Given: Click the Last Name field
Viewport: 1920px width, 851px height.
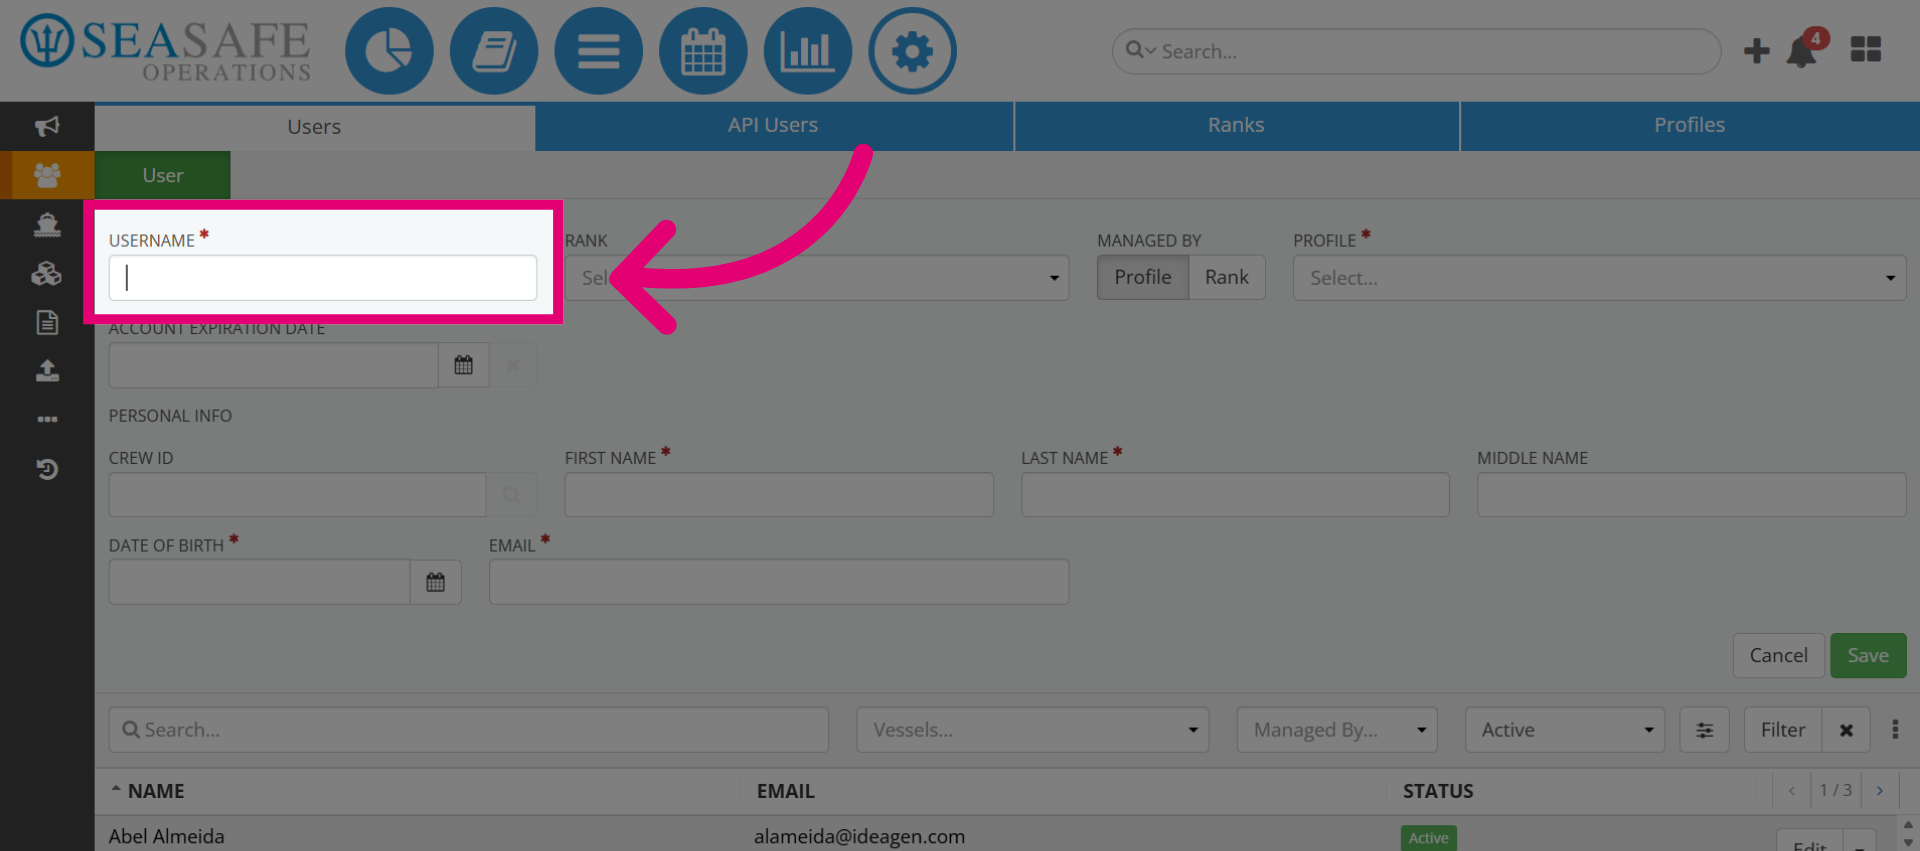Looking at the screenshot, I should 1235,494.
